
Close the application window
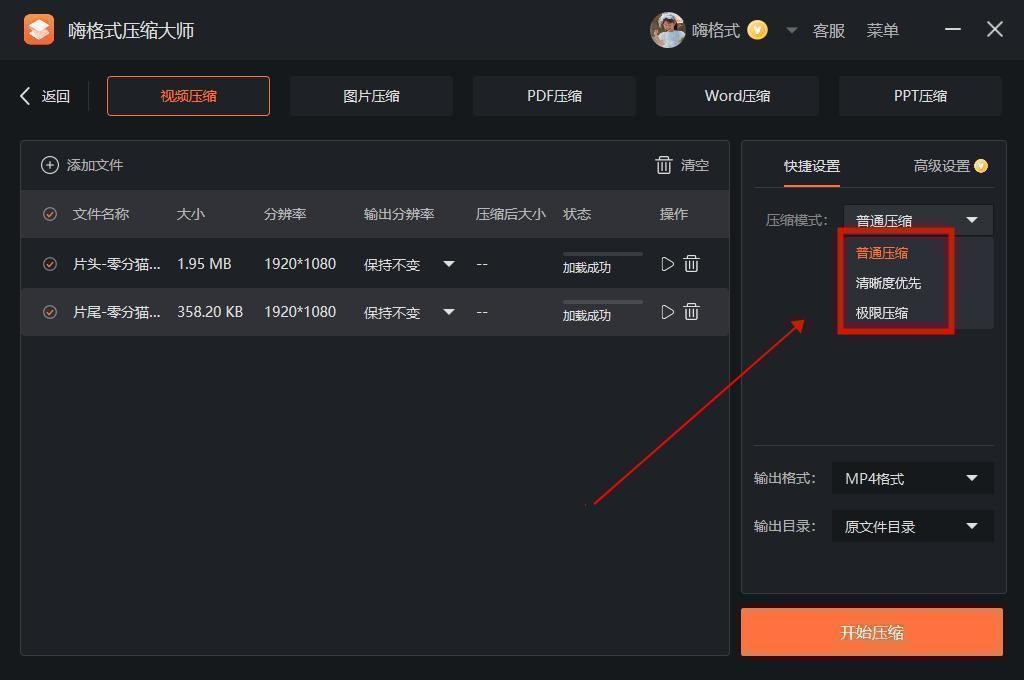tap(995, 29)
